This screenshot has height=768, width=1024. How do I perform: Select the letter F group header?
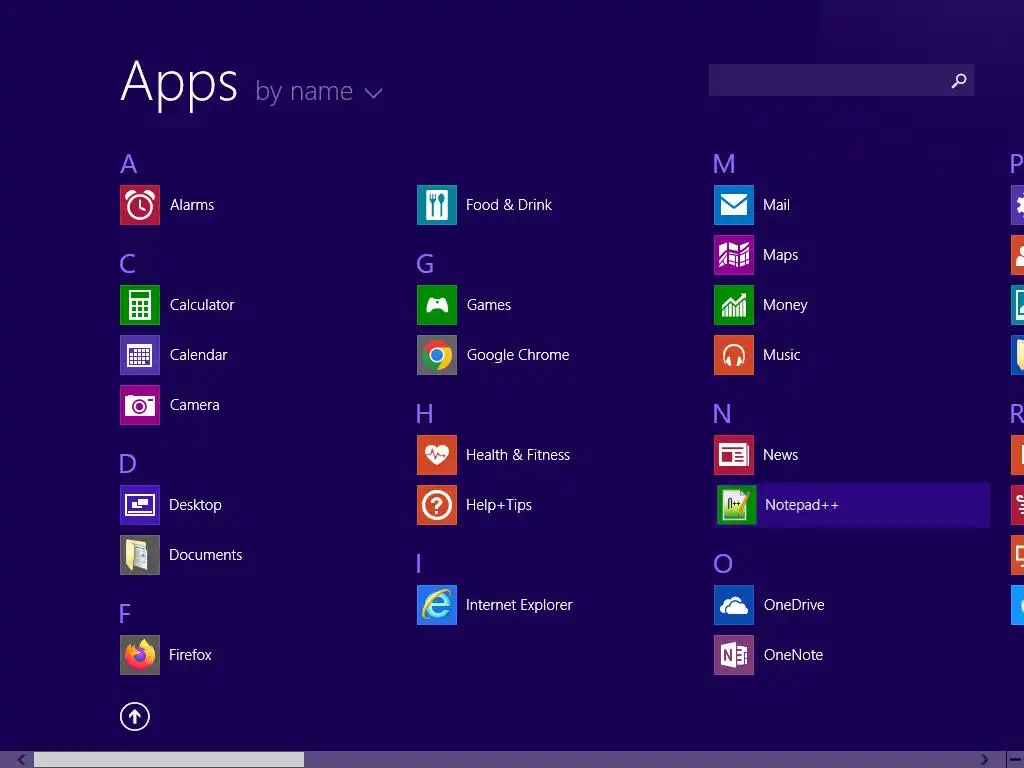pos(125,614)
